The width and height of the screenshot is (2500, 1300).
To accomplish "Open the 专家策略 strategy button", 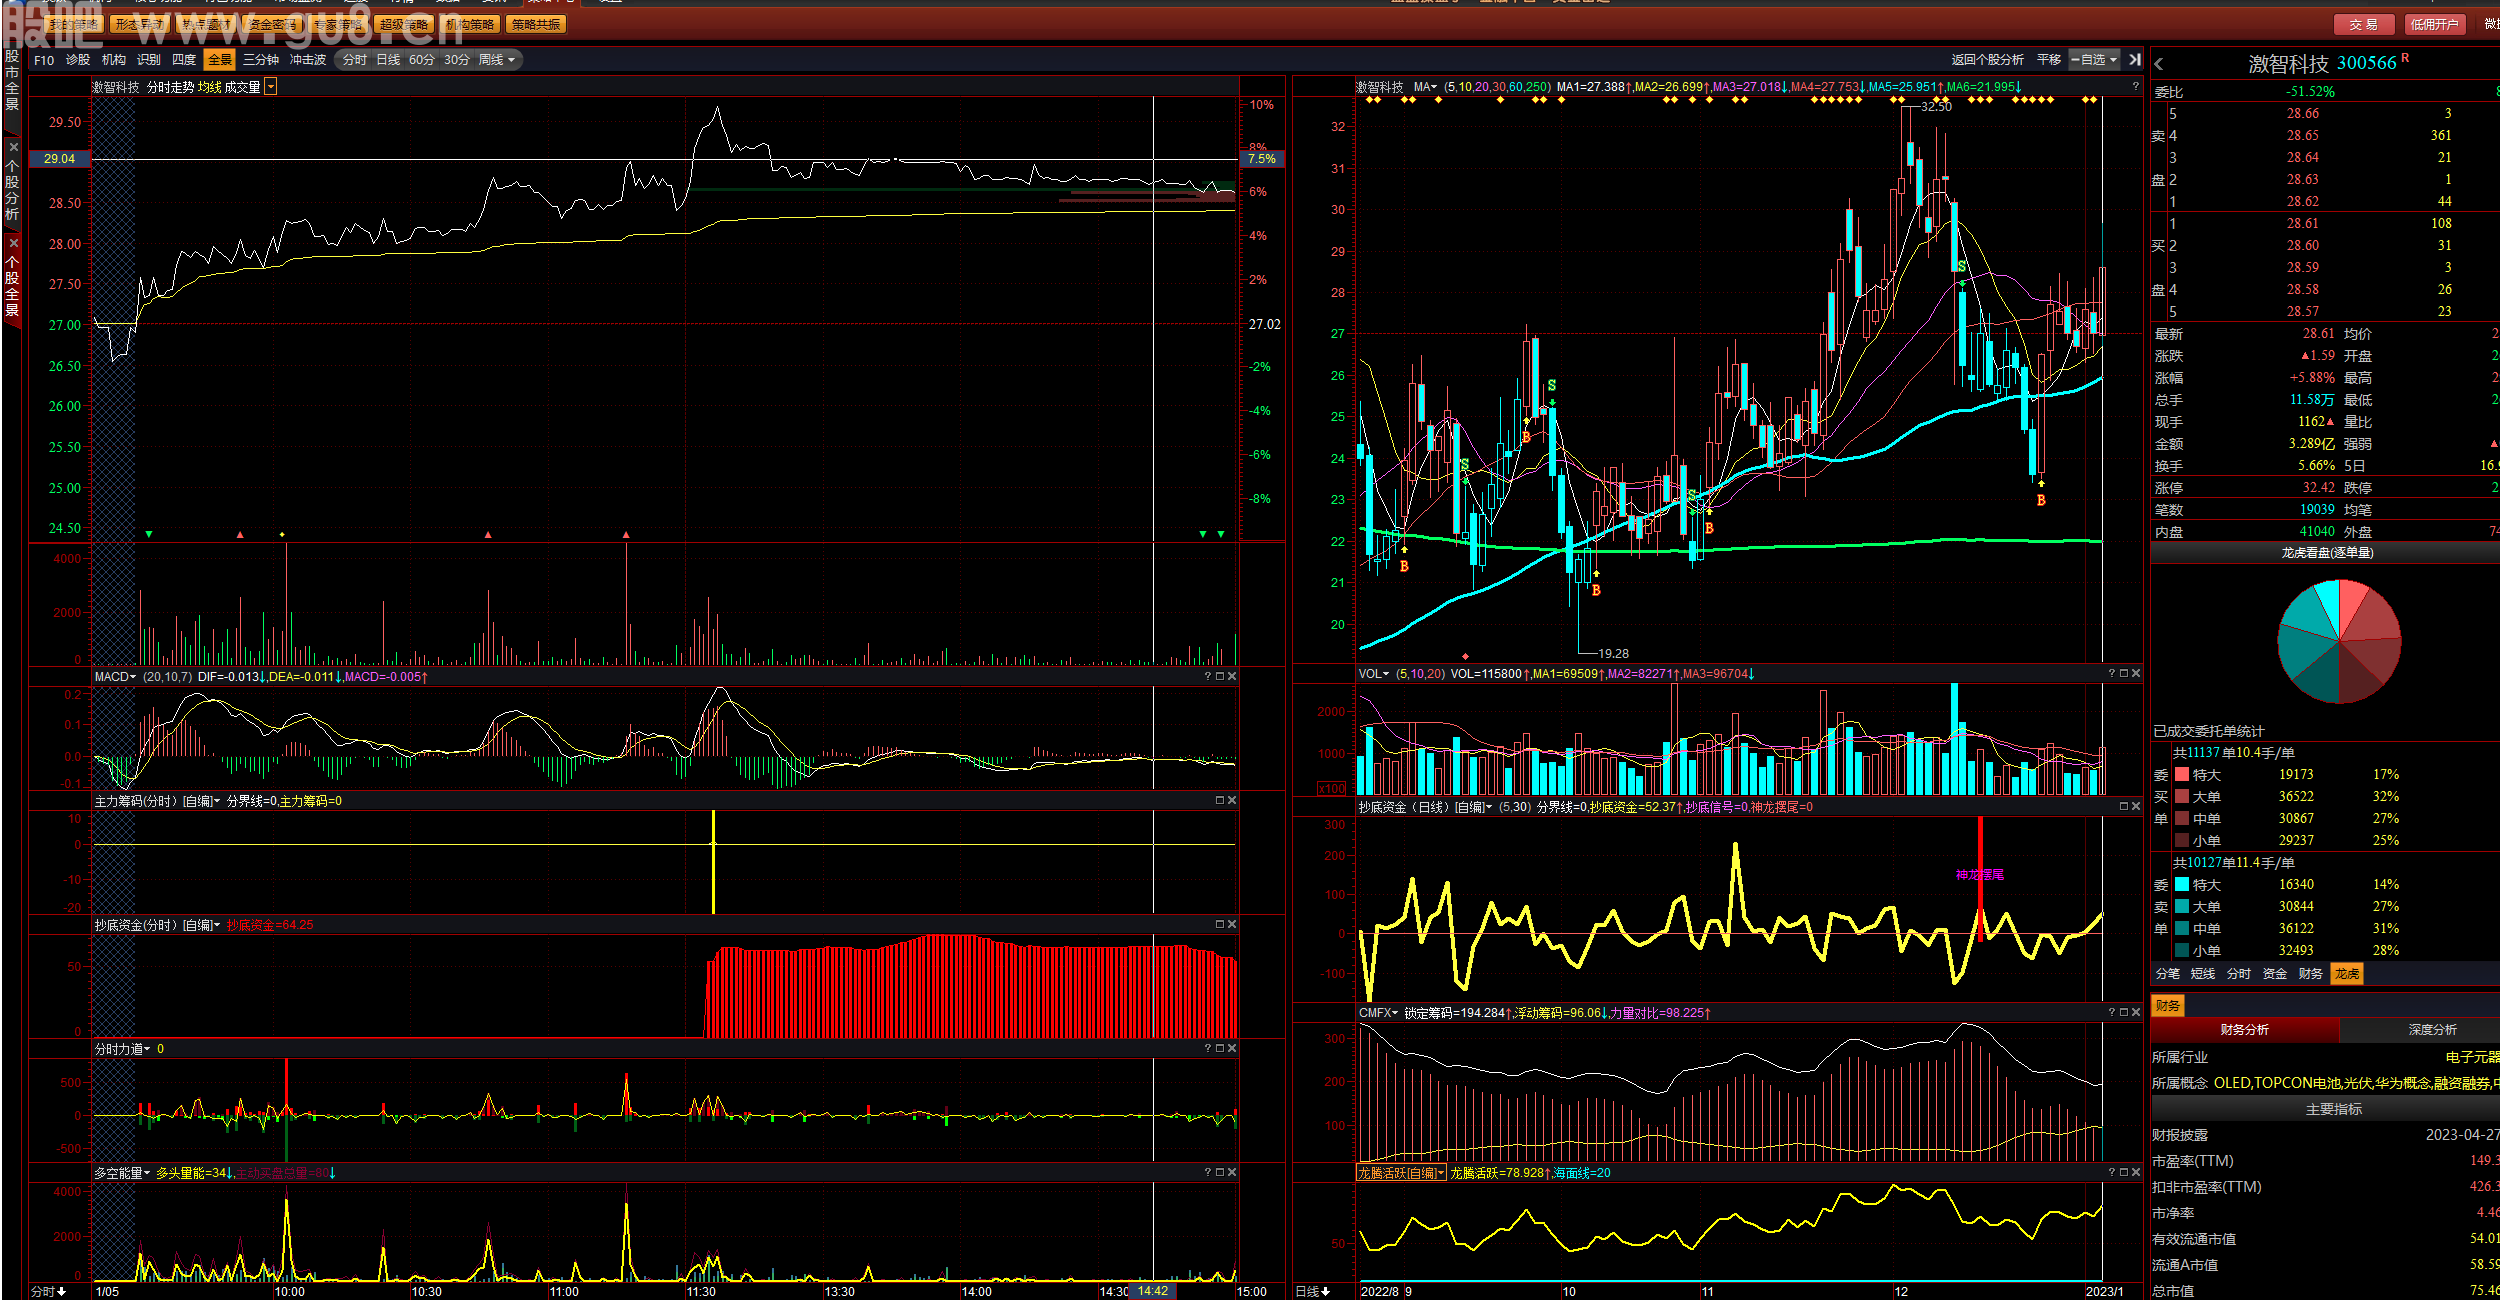I will (x=338, y=24).
